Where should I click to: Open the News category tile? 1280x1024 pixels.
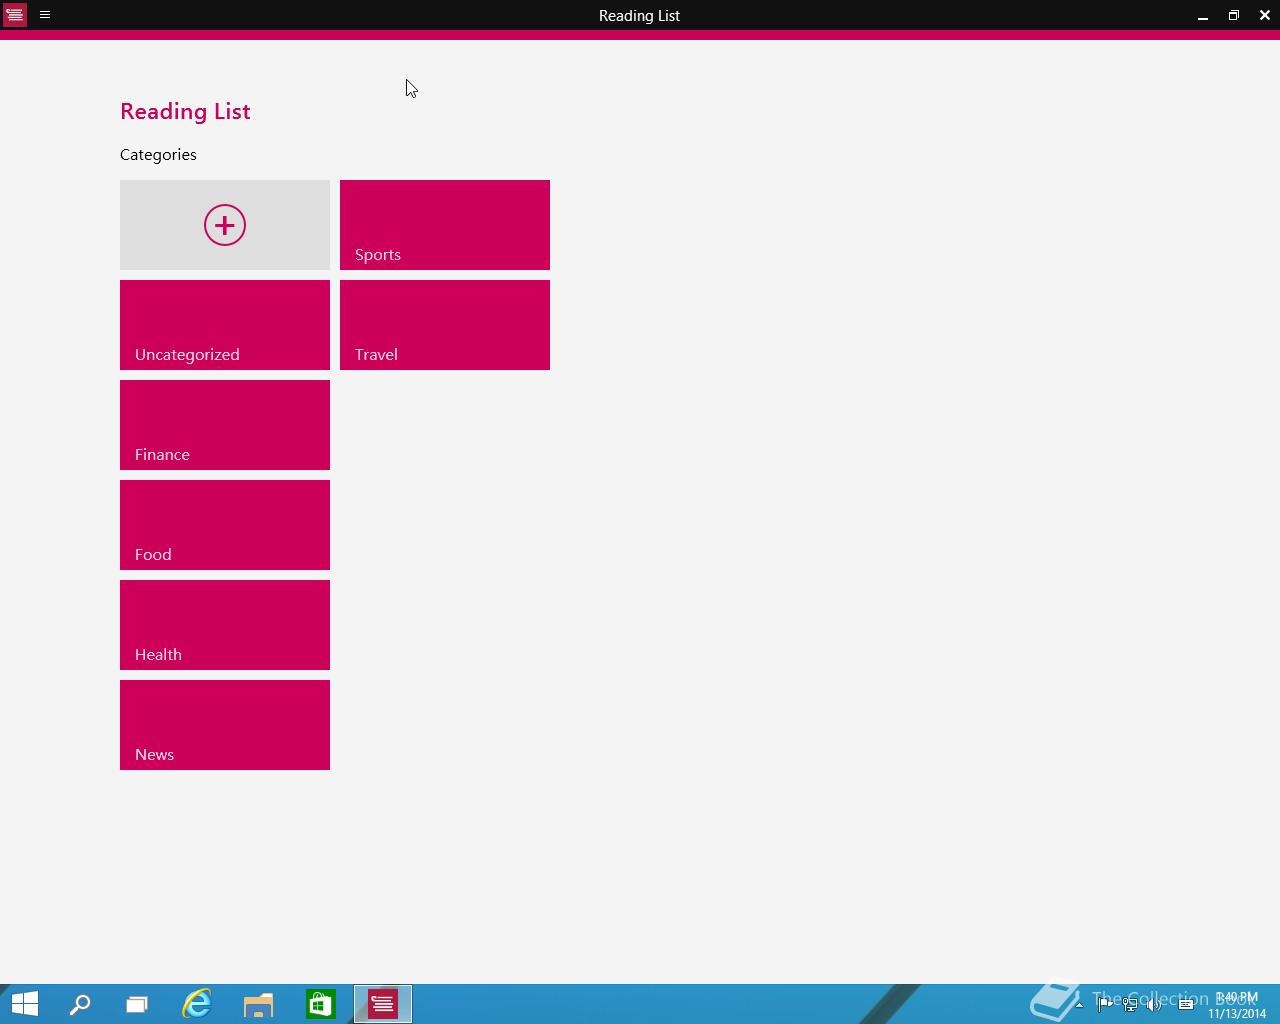pyautogui.click(x=225, y=725)
